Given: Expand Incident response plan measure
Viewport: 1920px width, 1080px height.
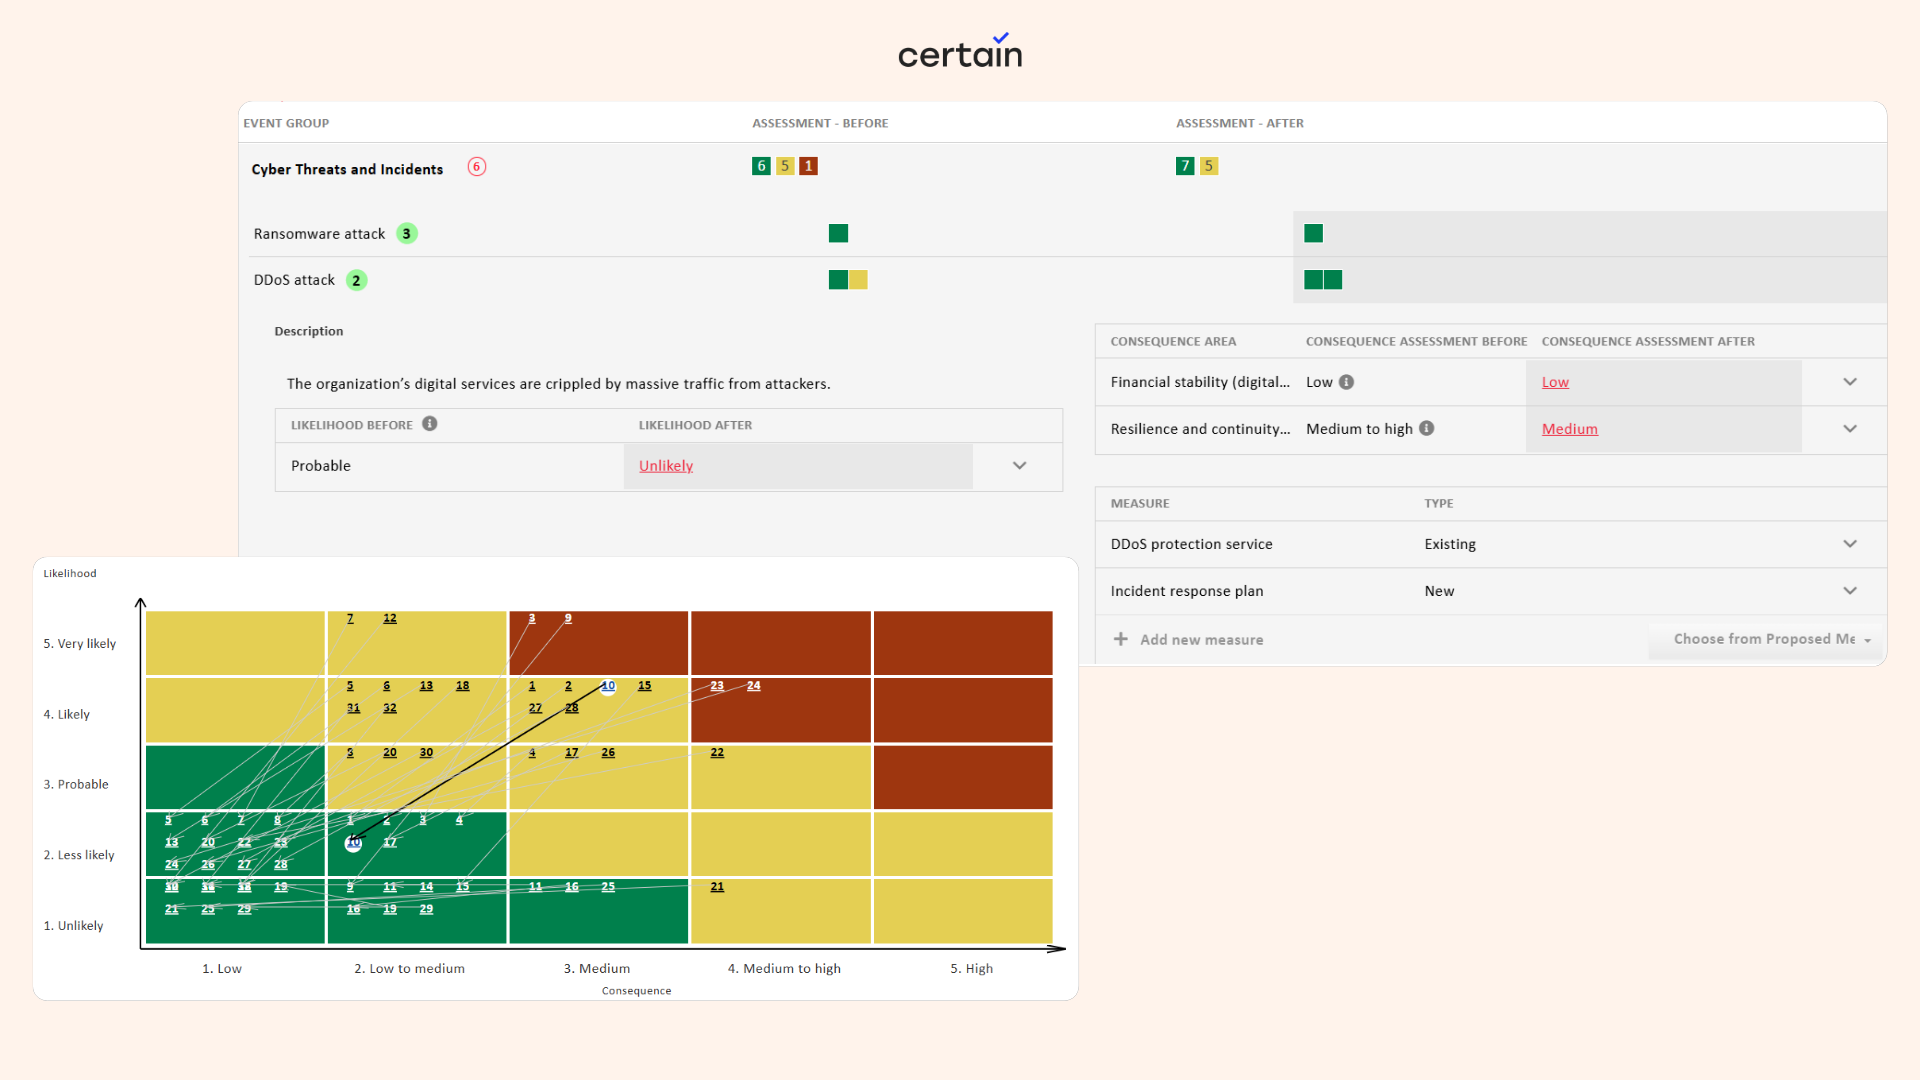Looking at the screenshot, I should 1849,591.
